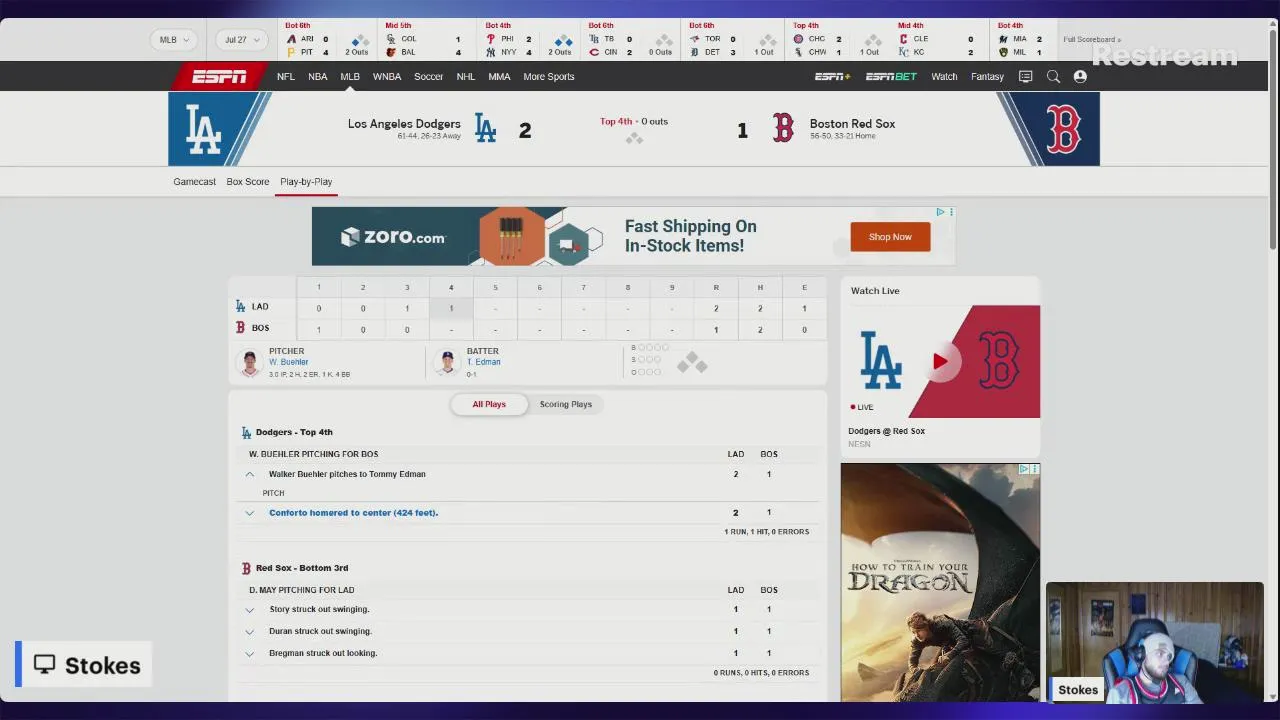Viewport: 1280px width, 720px height.
Task: Click the large LA logo on the header banner
Action: point(204,129)
